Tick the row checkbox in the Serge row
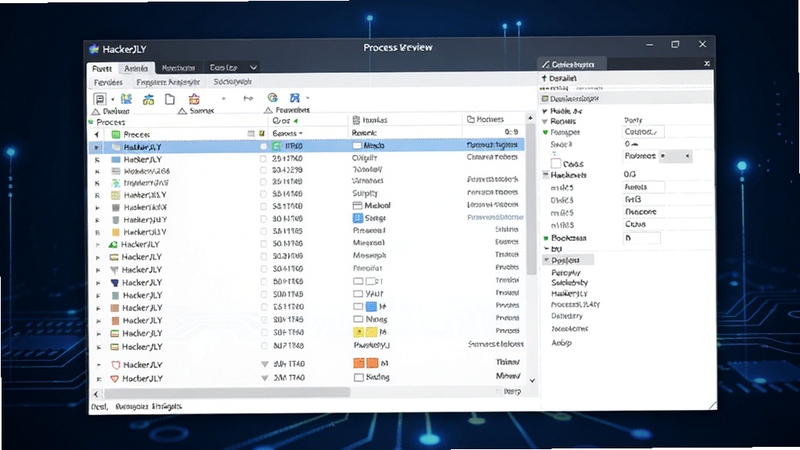 coord(263,219)
